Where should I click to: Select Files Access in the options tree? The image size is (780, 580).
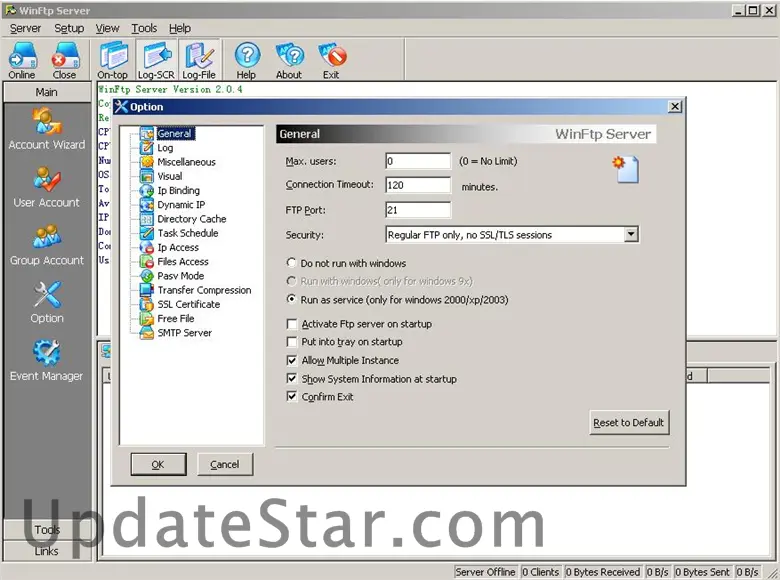183,262
